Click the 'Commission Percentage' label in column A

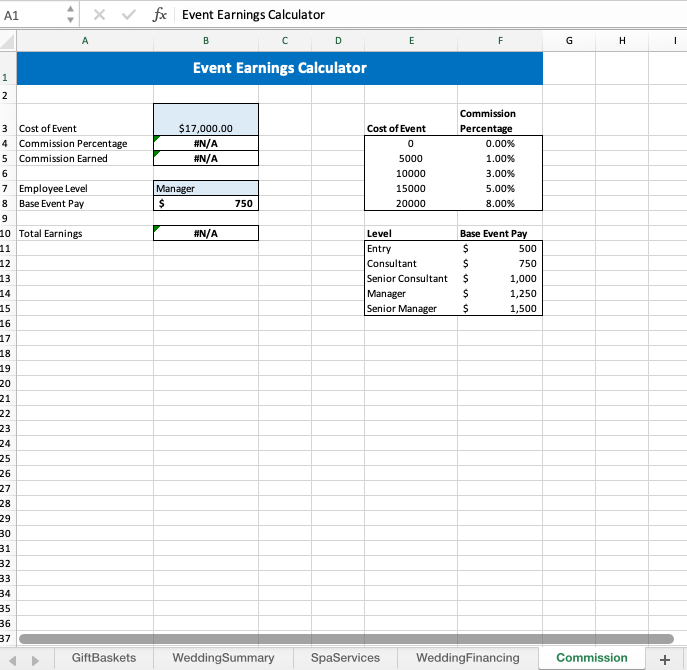[73, 144]
